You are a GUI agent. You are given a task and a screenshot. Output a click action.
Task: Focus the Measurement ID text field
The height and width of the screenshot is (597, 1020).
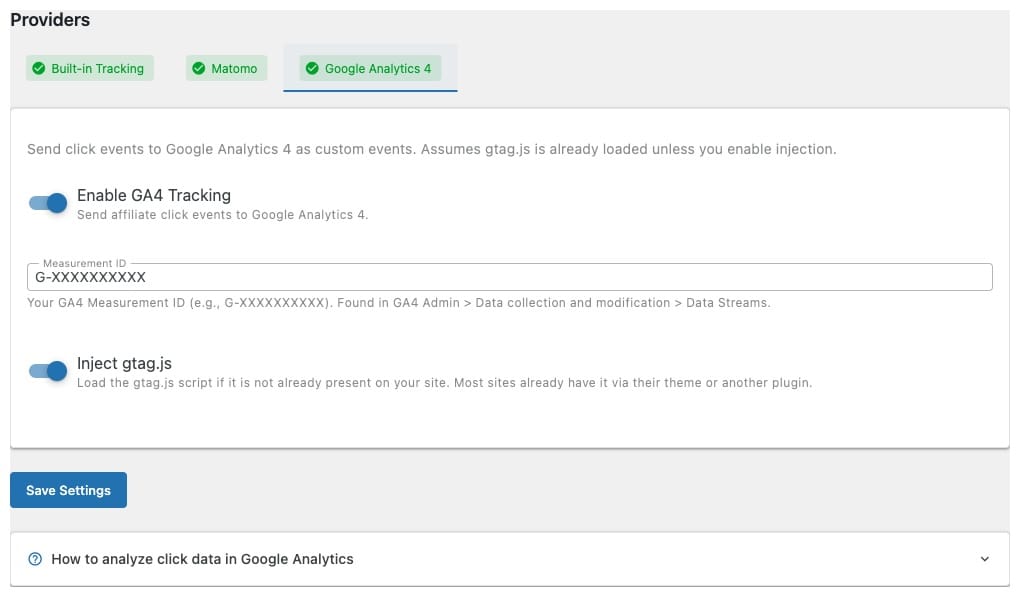pos(510,277)
